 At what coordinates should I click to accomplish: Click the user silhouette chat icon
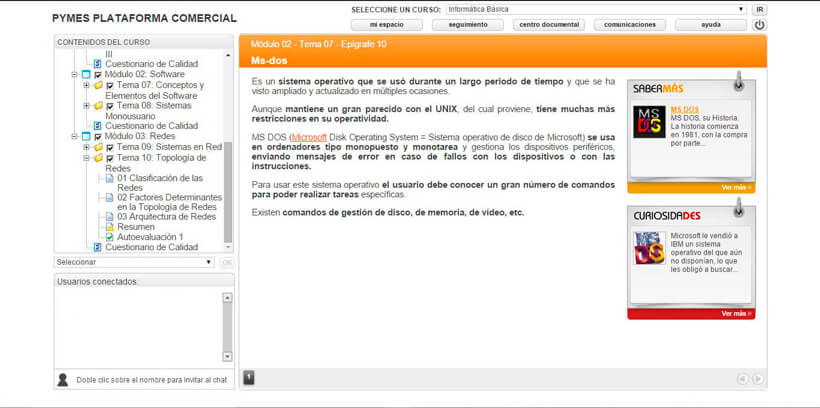point(63,380)
